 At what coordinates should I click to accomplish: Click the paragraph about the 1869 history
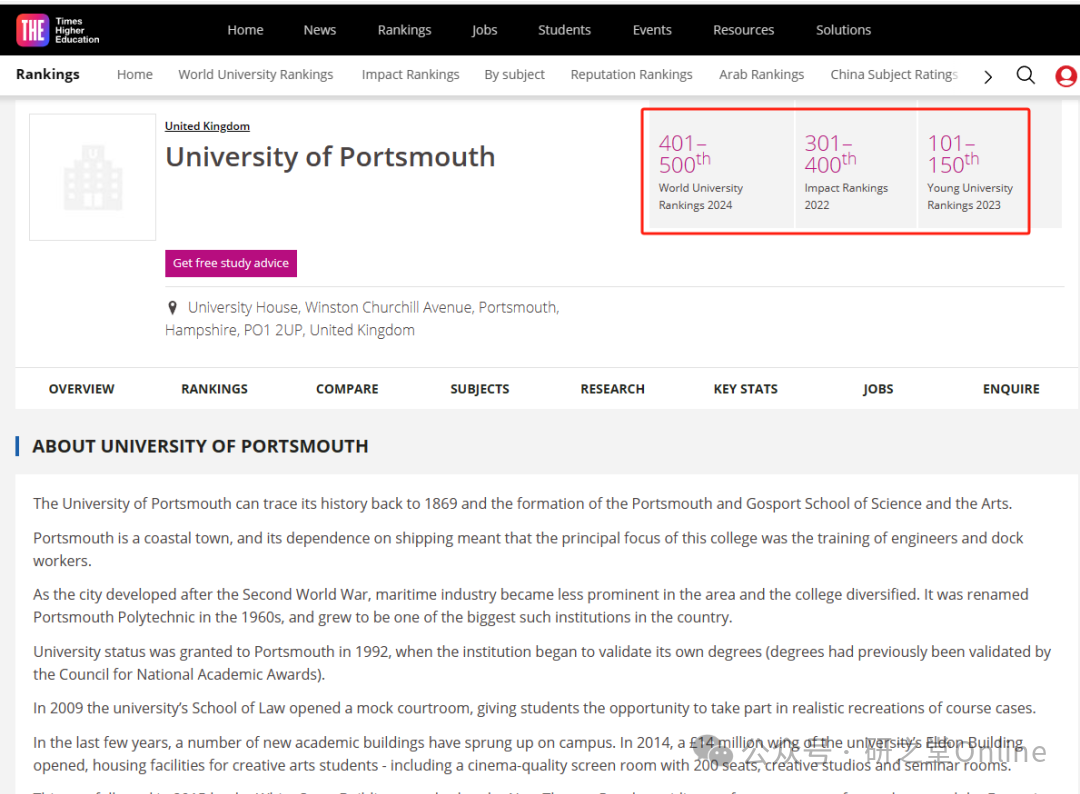click(x=522, y=503)
